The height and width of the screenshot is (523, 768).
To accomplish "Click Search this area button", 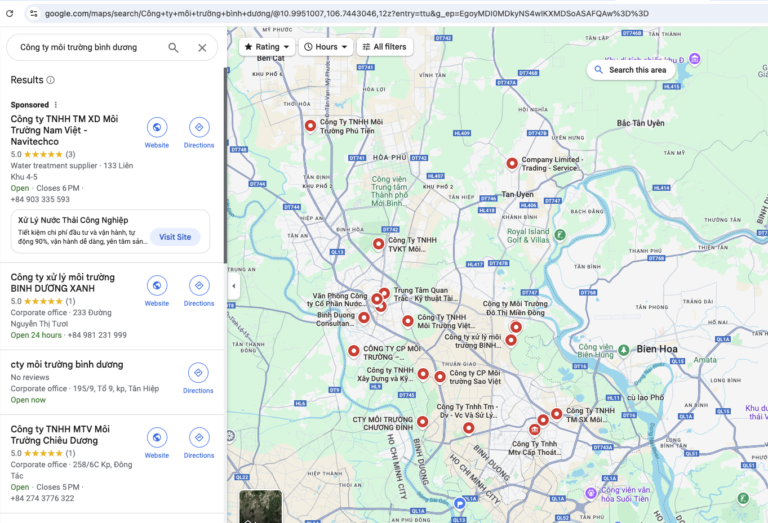I will pyautogui.click(x=631, y=70).
